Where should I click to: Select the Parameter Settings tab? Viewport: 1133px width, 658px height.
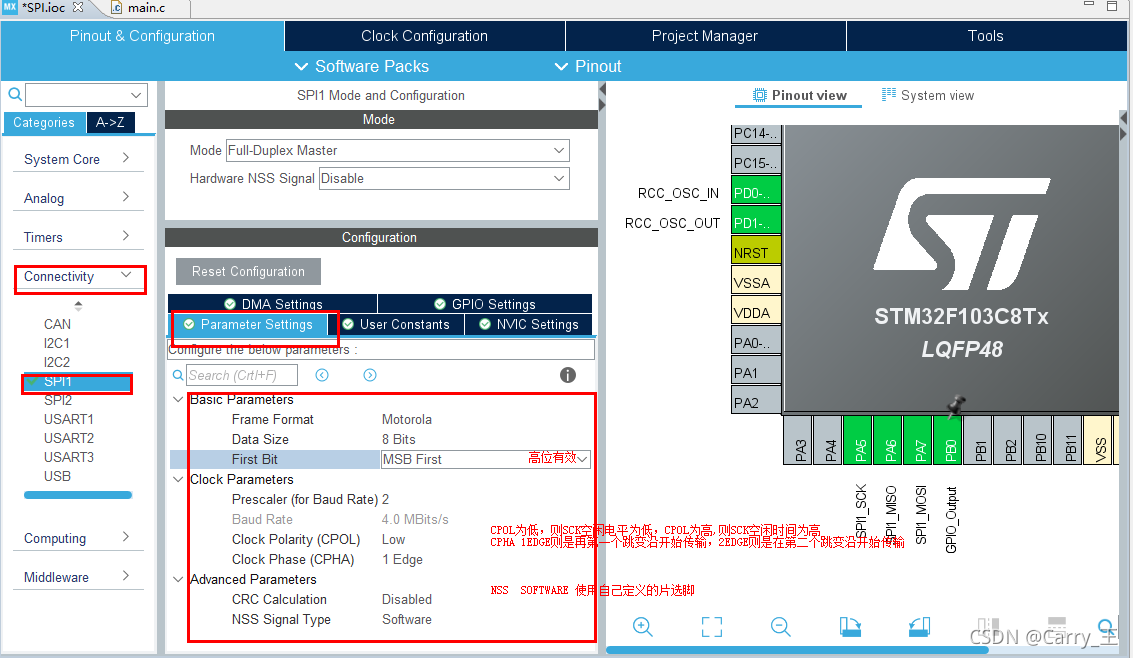tap(249, 325)
